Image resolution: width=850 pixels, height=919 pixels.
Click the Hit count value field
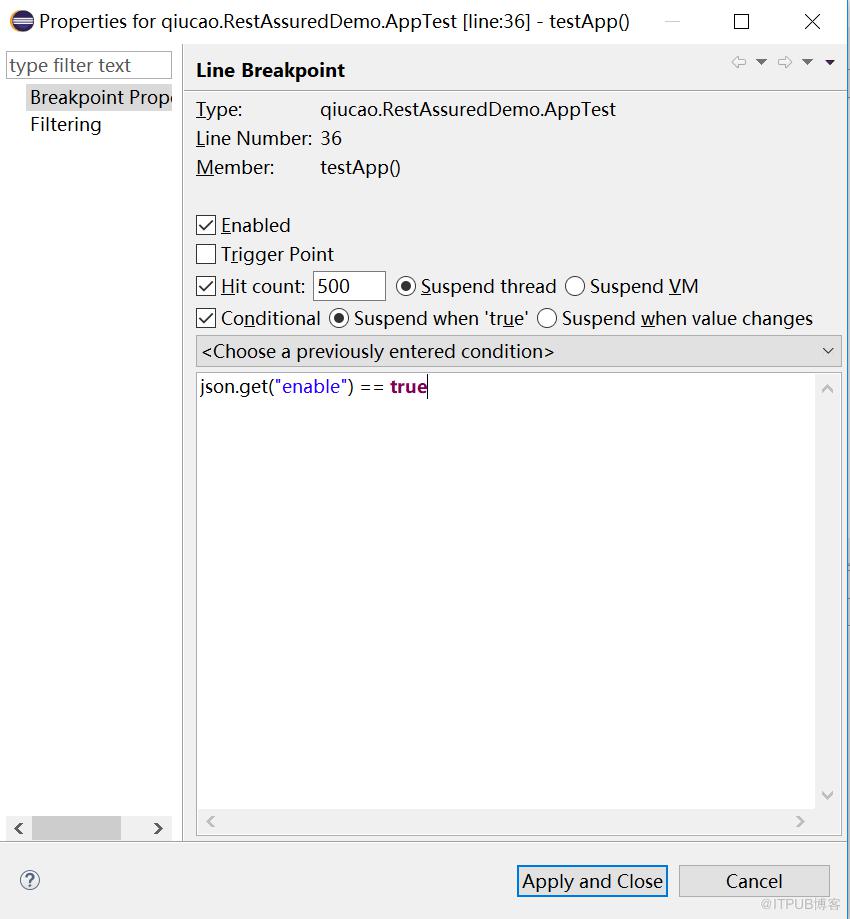[x=349, y=286]
